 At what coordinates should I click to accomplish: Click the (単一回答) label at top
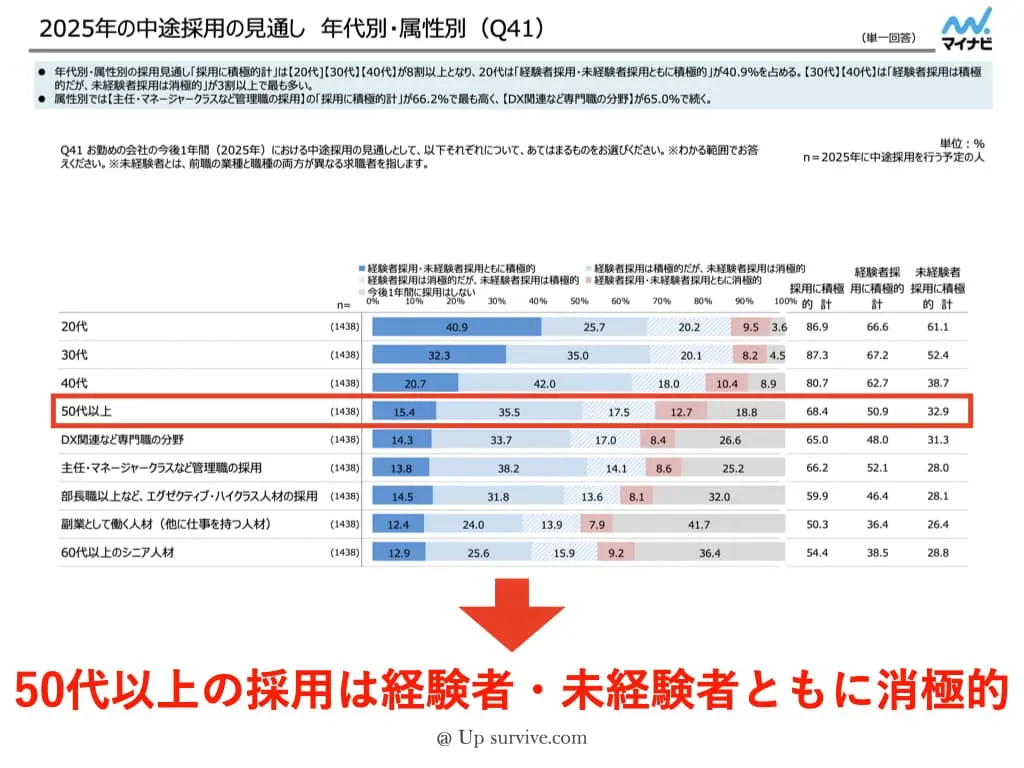[x=886, y=37]
